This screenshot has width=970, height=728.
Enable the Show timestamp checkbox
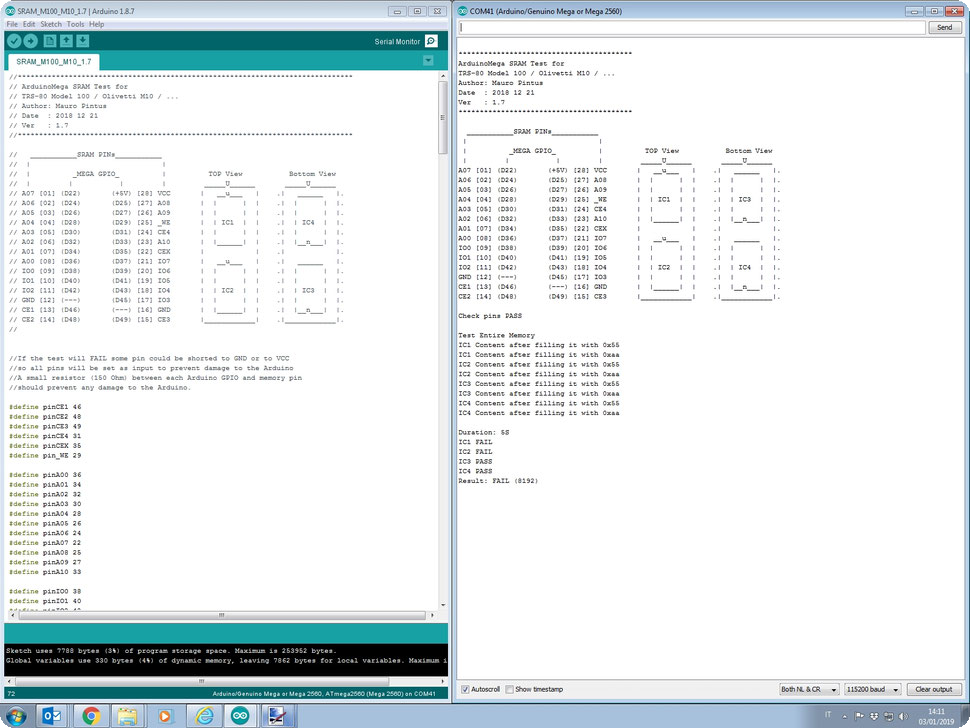point(509,689)
